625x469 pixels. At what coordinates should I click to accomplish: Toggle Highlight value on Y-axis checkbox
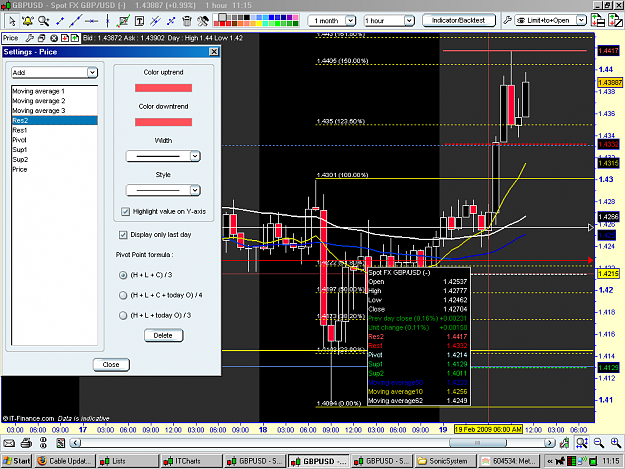tap(126, 211)
